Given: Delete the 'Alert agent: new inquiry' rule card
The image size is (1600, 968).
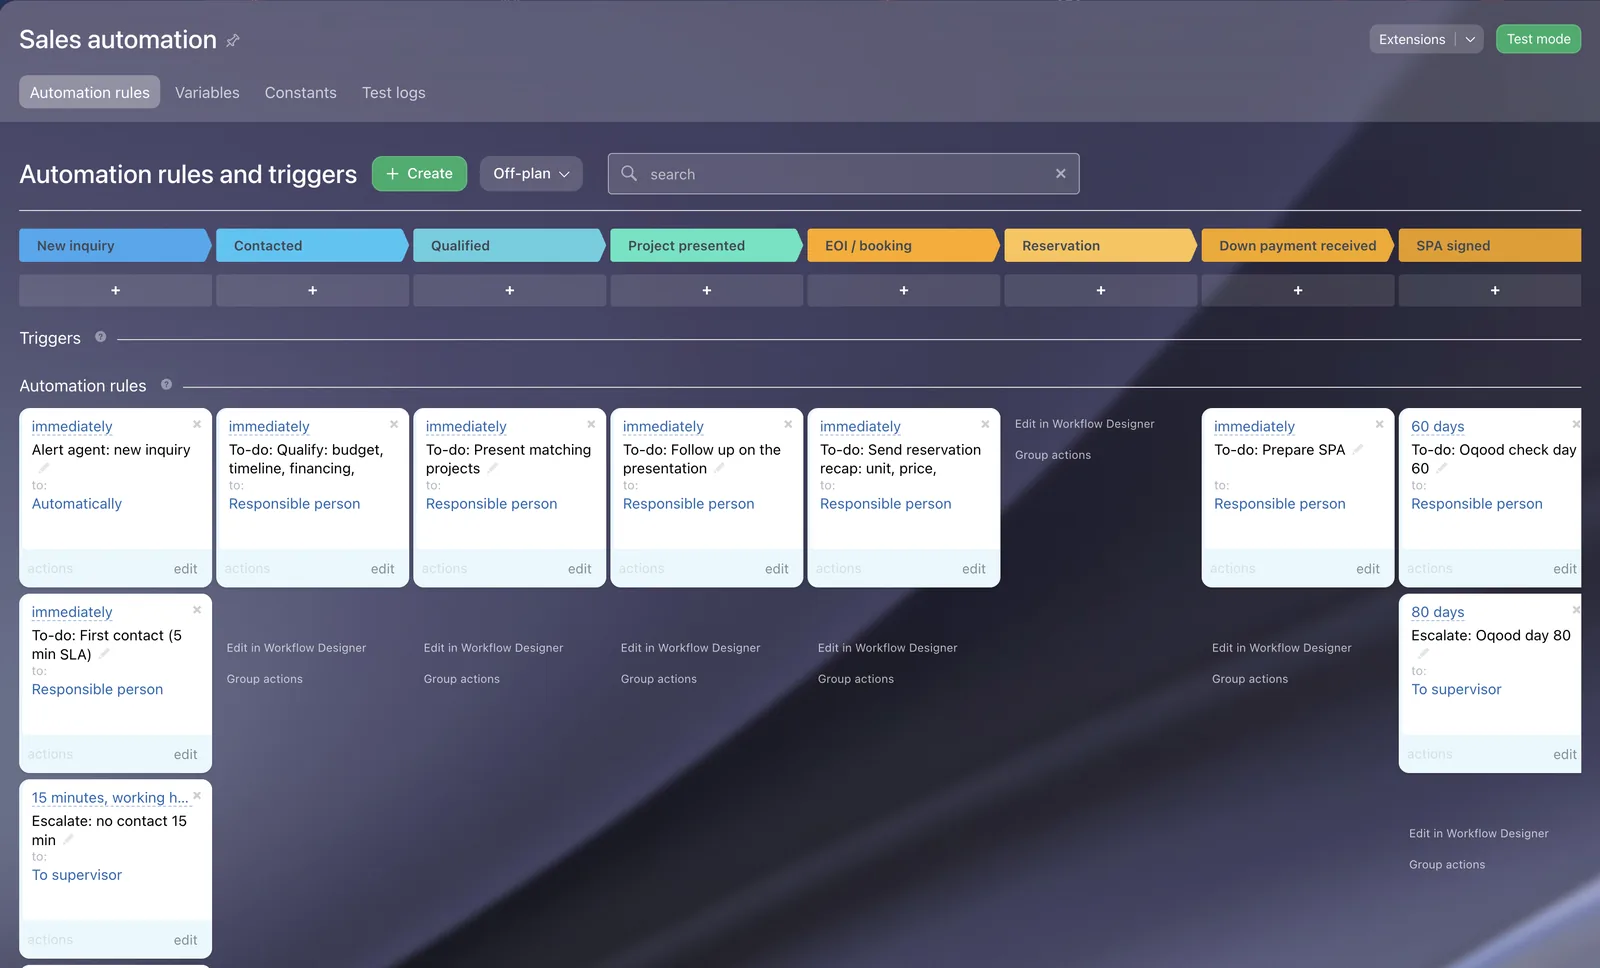Looking at the screenshot, I should [x=197, y=424].
